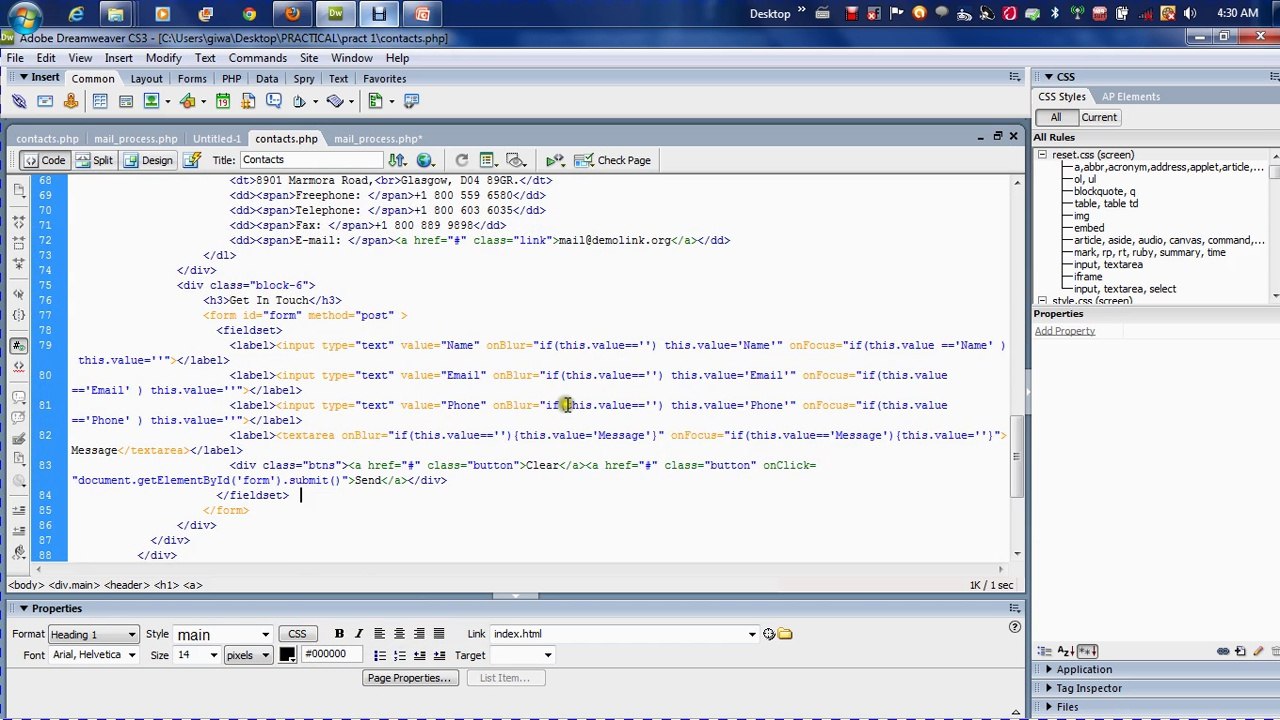1280x720 pixels.
Task: Insert a Div Tag icon
Action: click(x=126, y=101)
